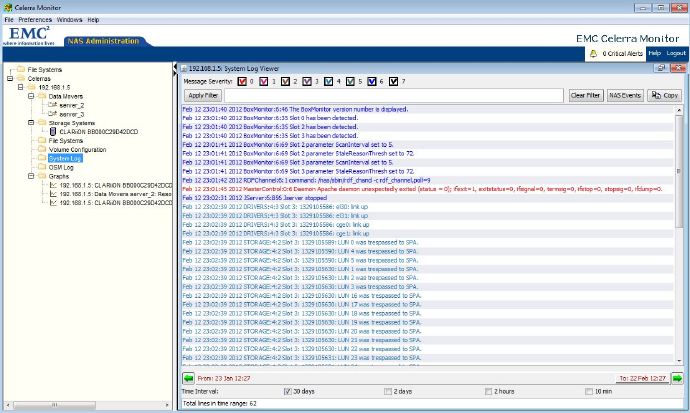
Task: Open the Preferences menu
Action: click(x=35, y=20)
